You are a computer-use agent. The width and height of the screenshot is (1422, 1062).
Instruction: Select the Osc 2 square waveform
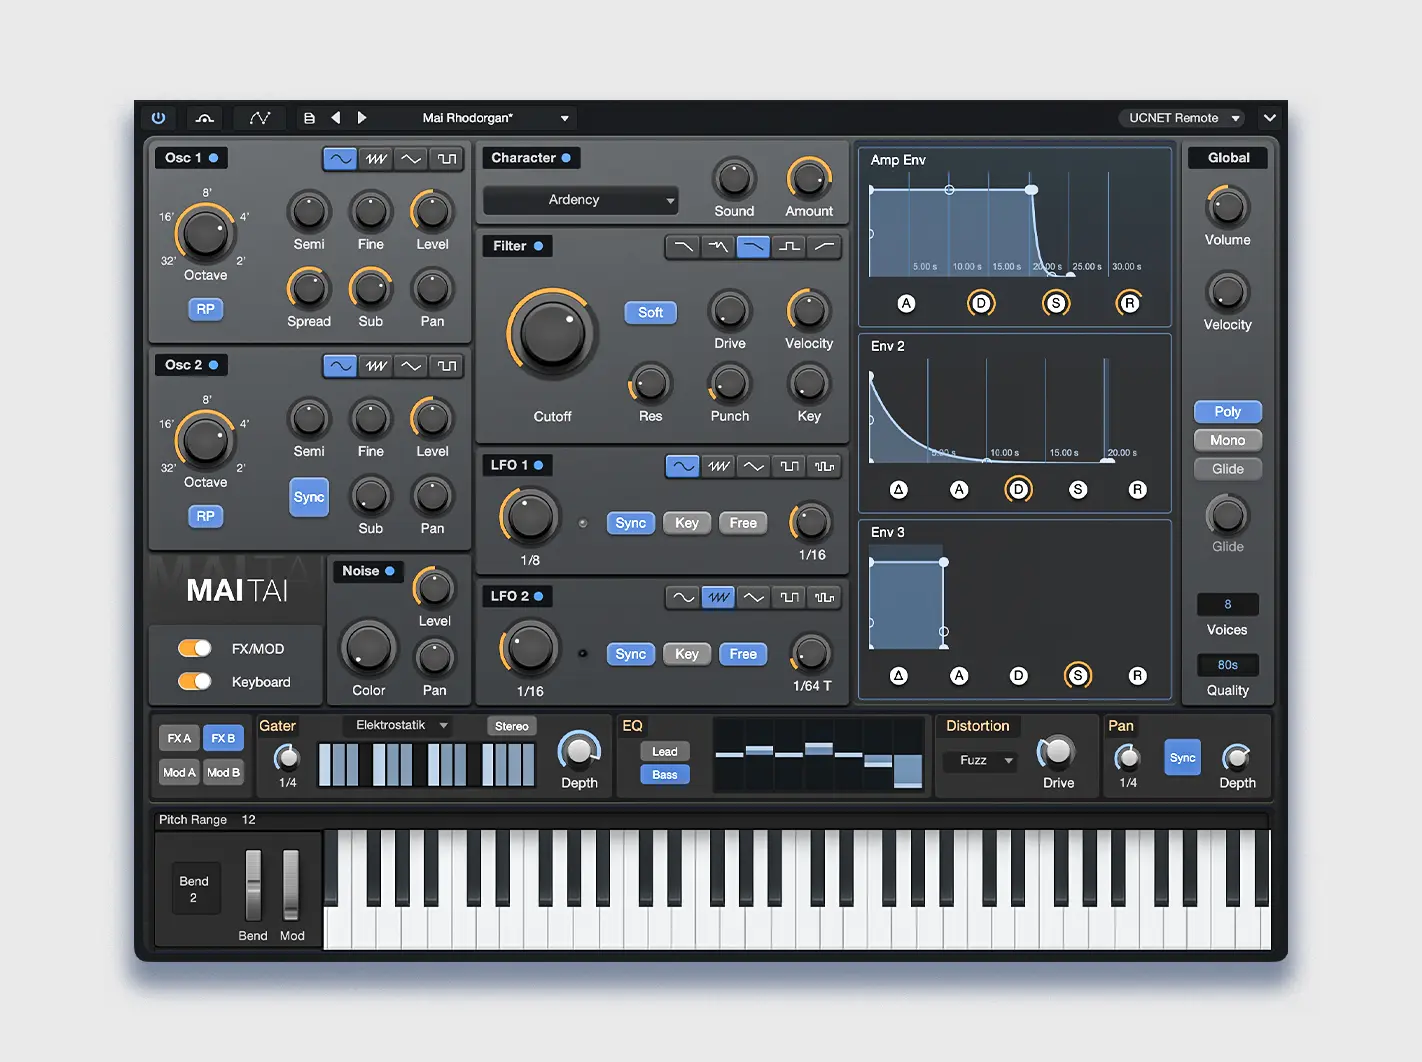[447, 366]
